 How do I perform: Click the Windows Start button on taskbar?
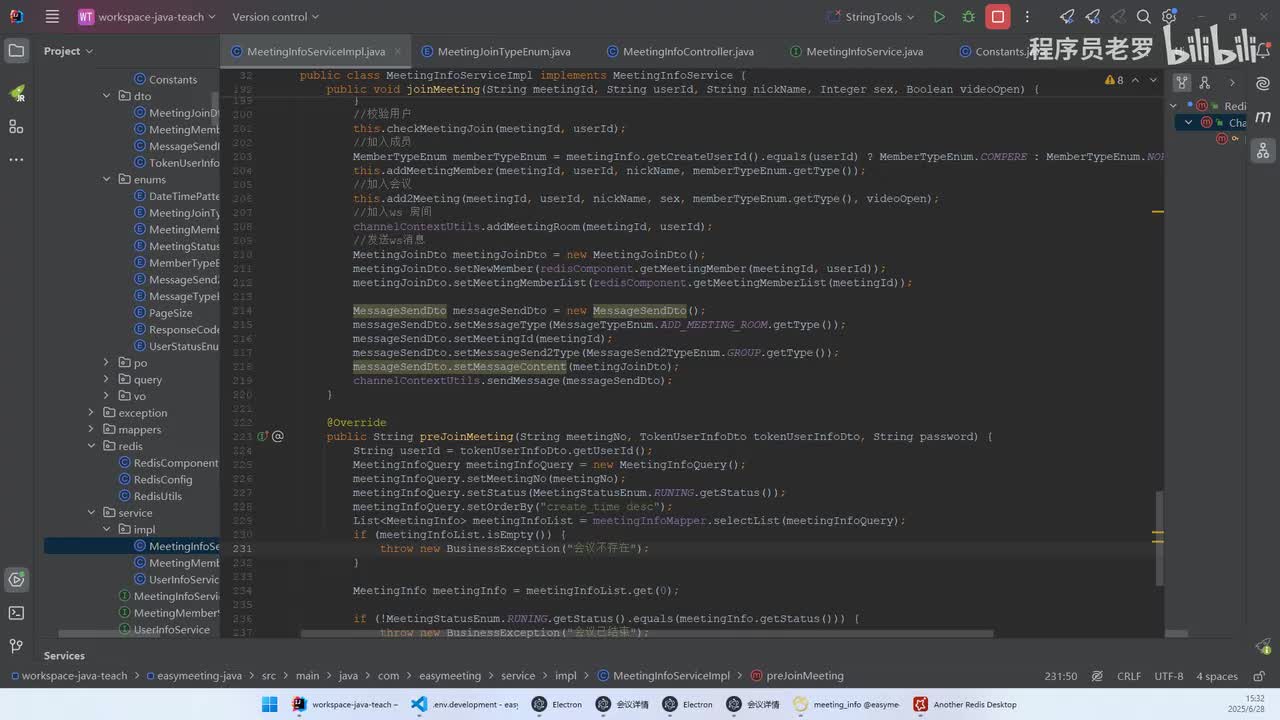pos(269,704)
